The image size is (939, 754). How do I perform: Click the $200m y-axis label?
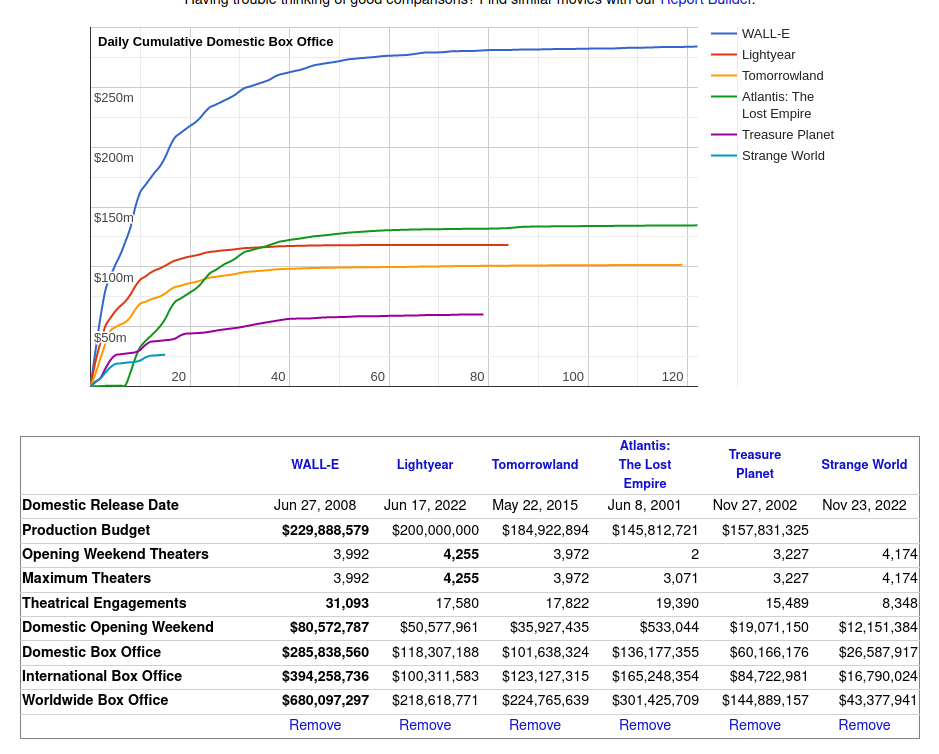click(114, 158)
